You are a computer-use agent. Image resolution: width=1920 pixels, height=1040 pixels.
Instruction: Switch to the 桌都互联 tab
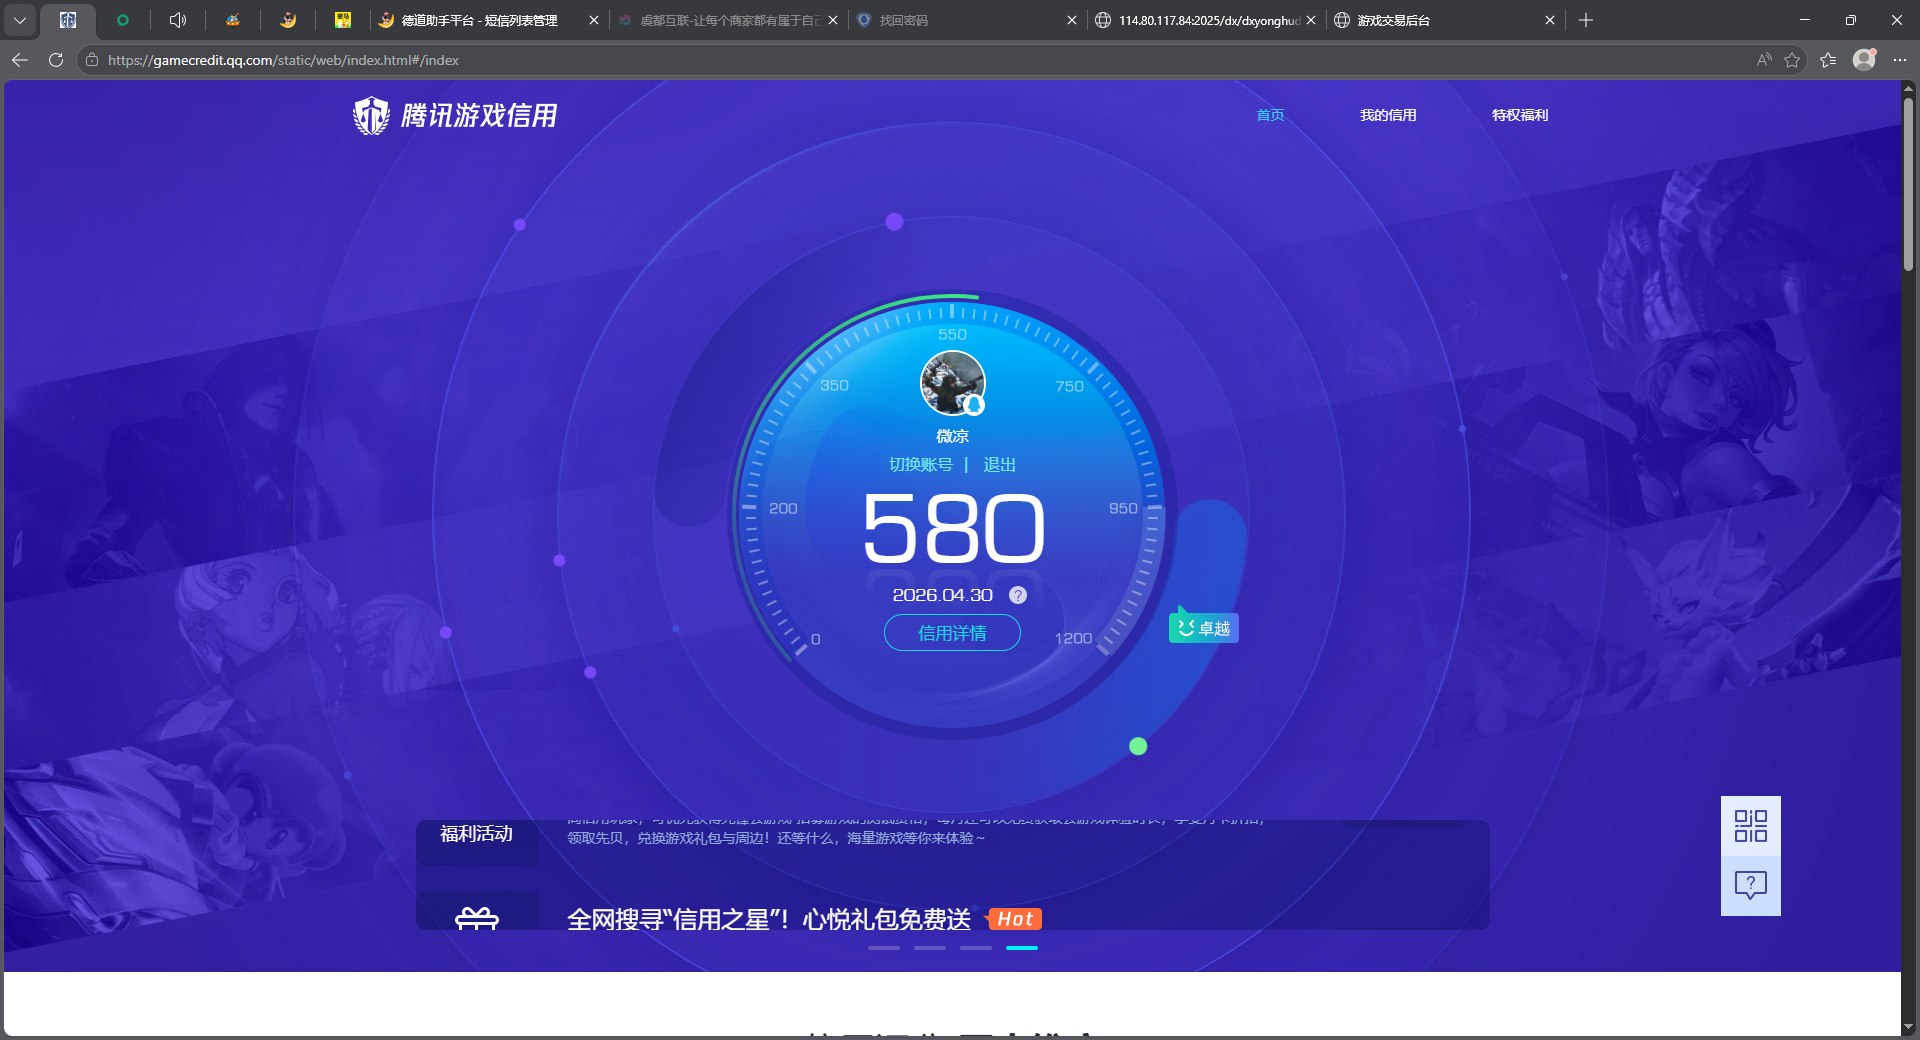click(x=730, y=20)
